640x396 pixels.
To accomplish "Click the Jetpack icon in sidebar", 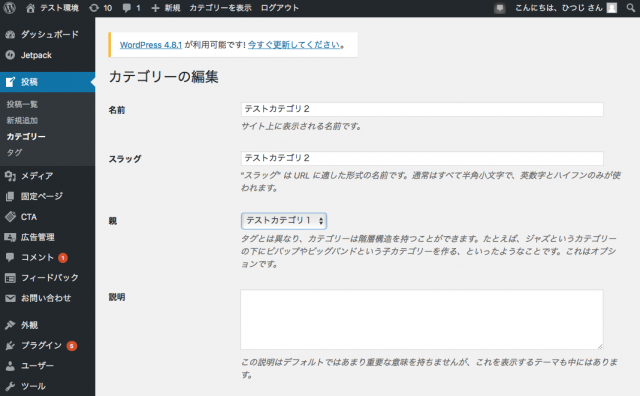I will coord(10,55).
